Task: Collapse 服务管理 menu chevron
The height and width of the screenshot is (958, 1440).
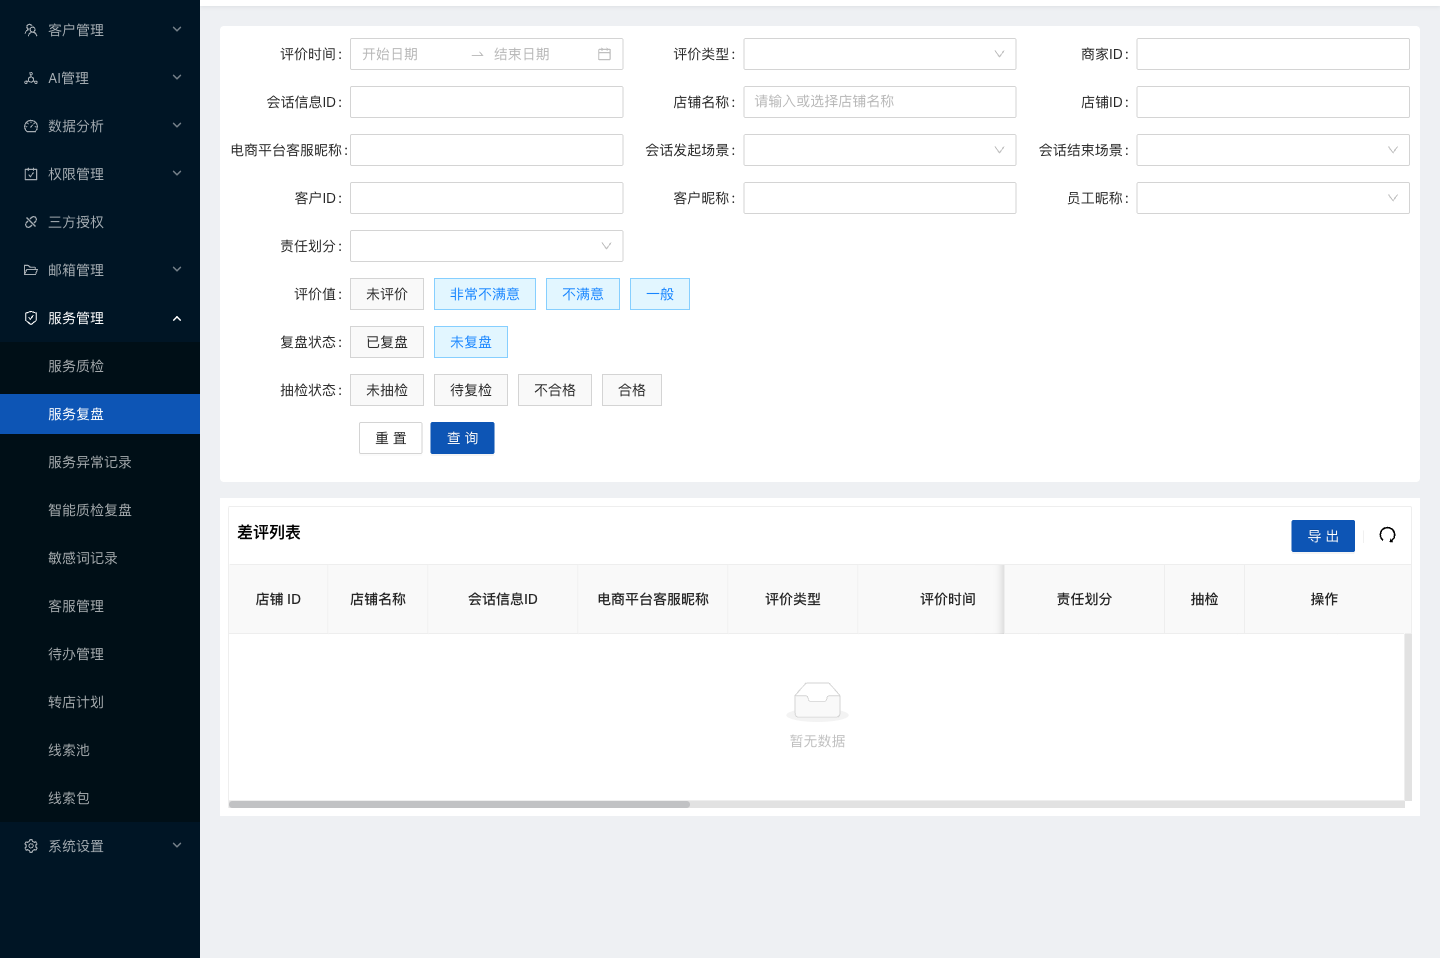Action: tap(177, 318)
